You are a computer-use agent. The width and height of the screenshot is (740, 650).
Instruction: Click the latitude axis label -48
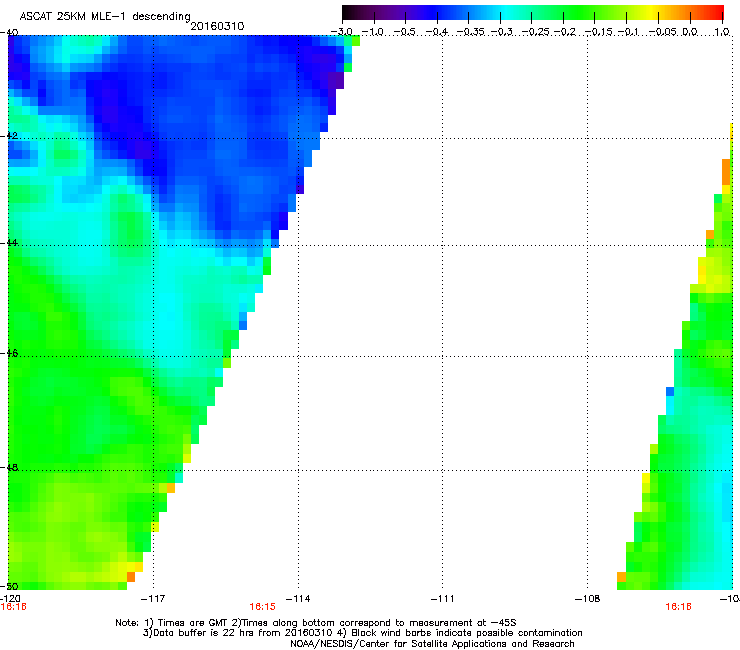click(x=9, y=467)
